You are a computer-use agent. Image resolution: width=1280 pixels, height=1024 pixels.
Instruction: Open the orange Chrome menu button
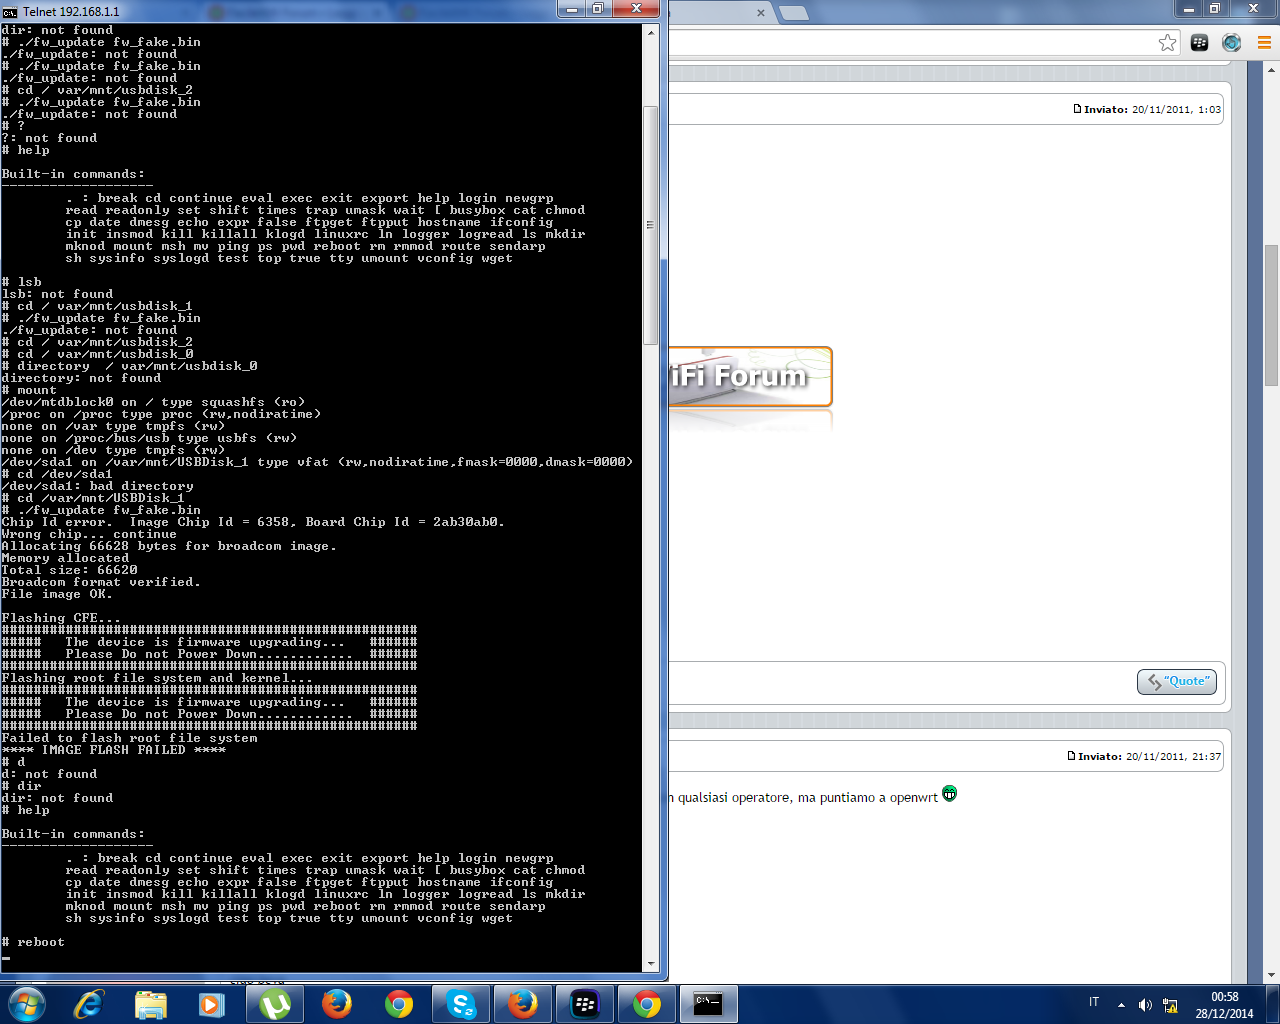point(1264,42)
